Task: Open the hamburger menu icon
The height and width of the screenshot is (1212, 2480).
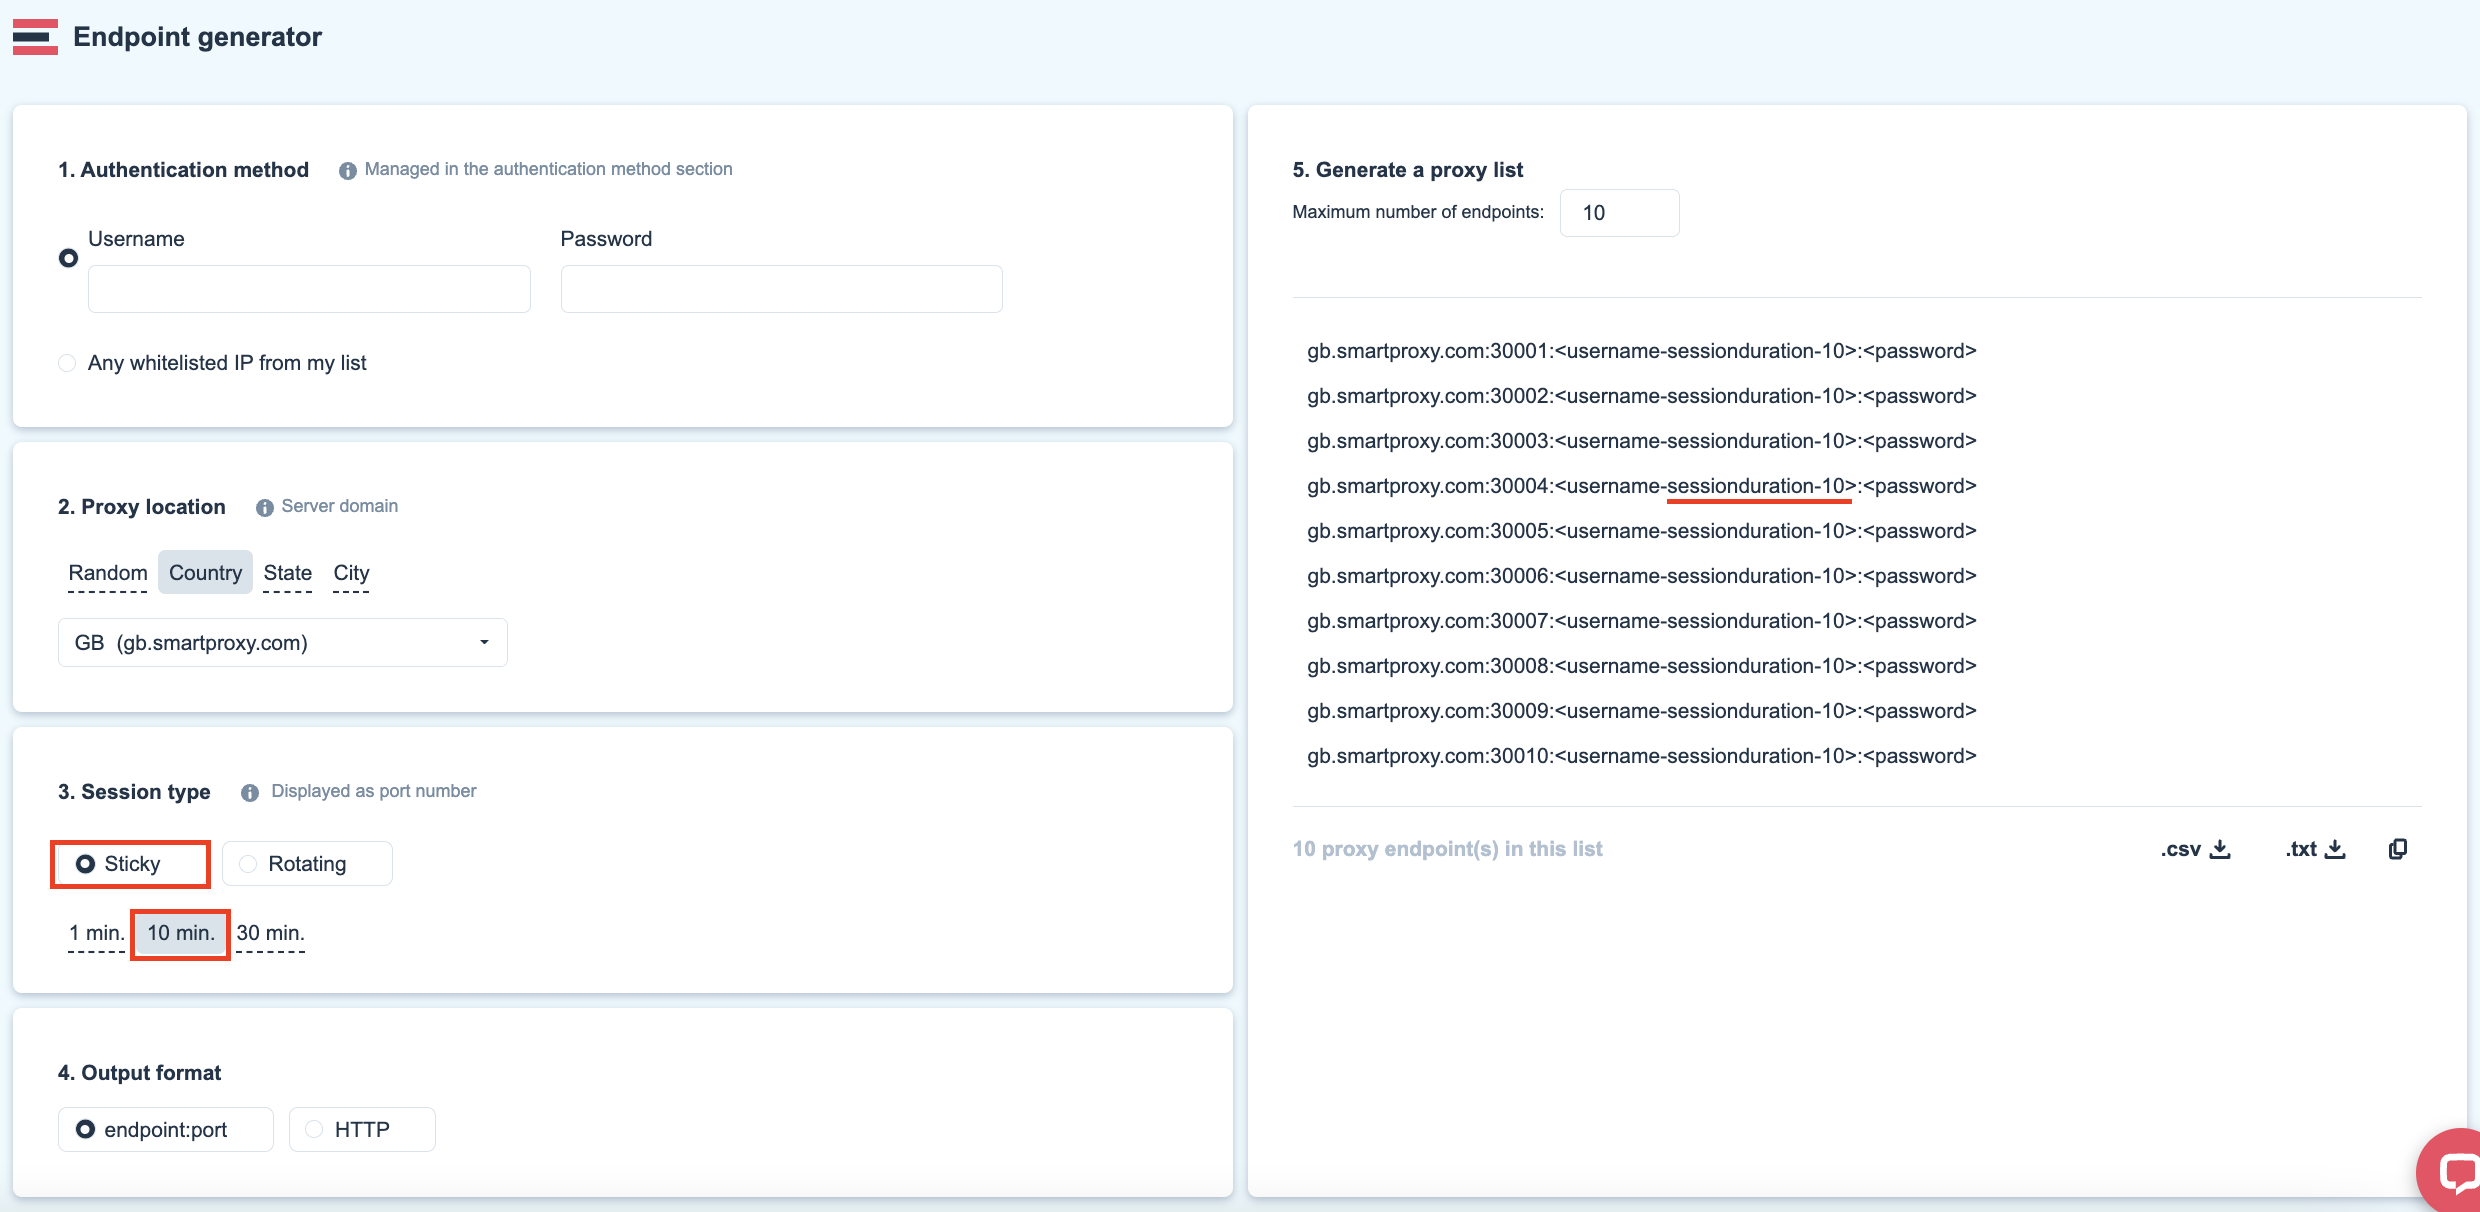Action: 35,37
